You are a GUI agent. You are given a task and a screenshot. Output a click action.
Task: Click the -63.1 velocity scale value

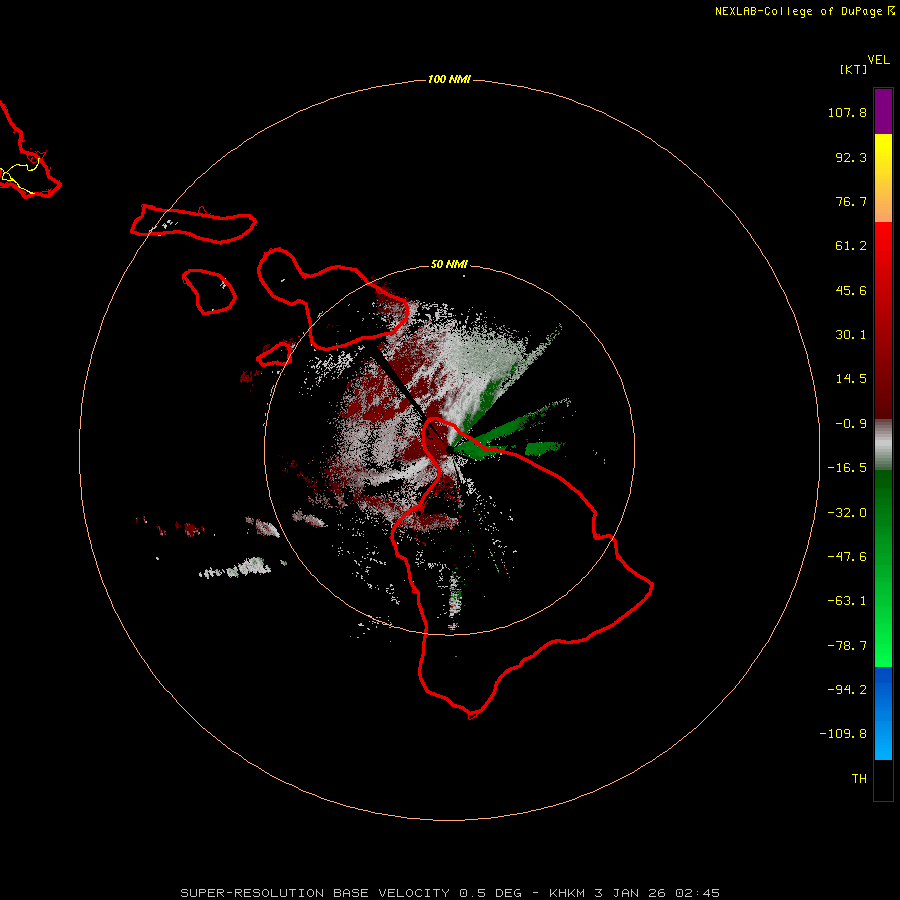(847, 601)
